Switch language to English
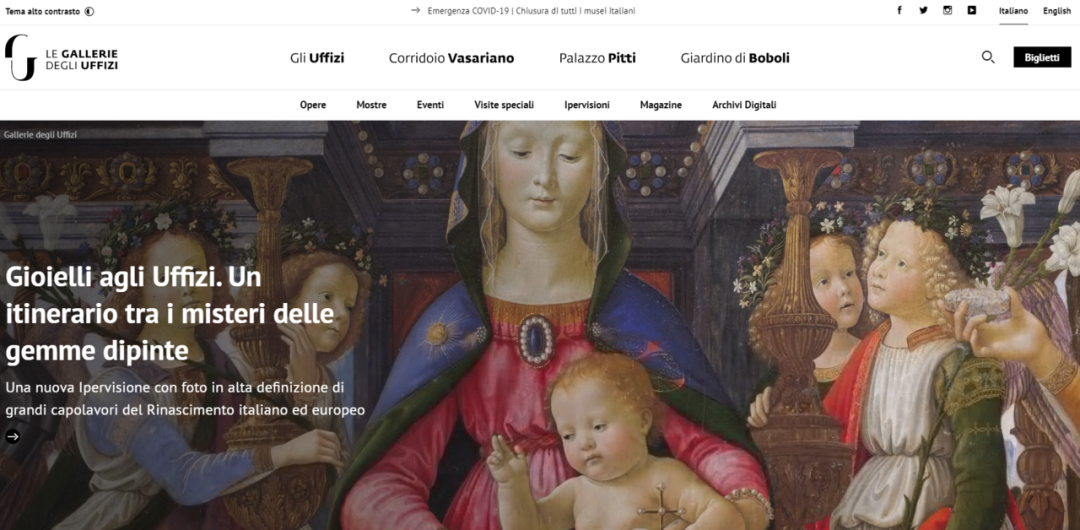The height and width of the screenshot is (530, 1080). [1057, 11]
